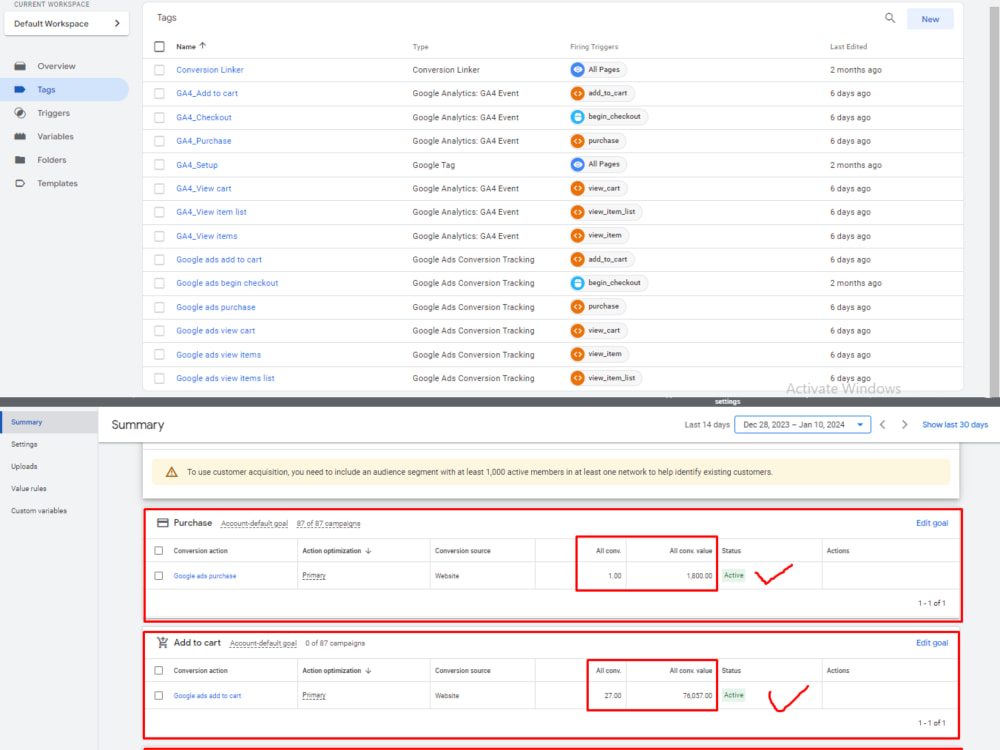Toggle the select-all tags checkbox
Screen dimensions: 1000x750
click(x=159, y=47)
